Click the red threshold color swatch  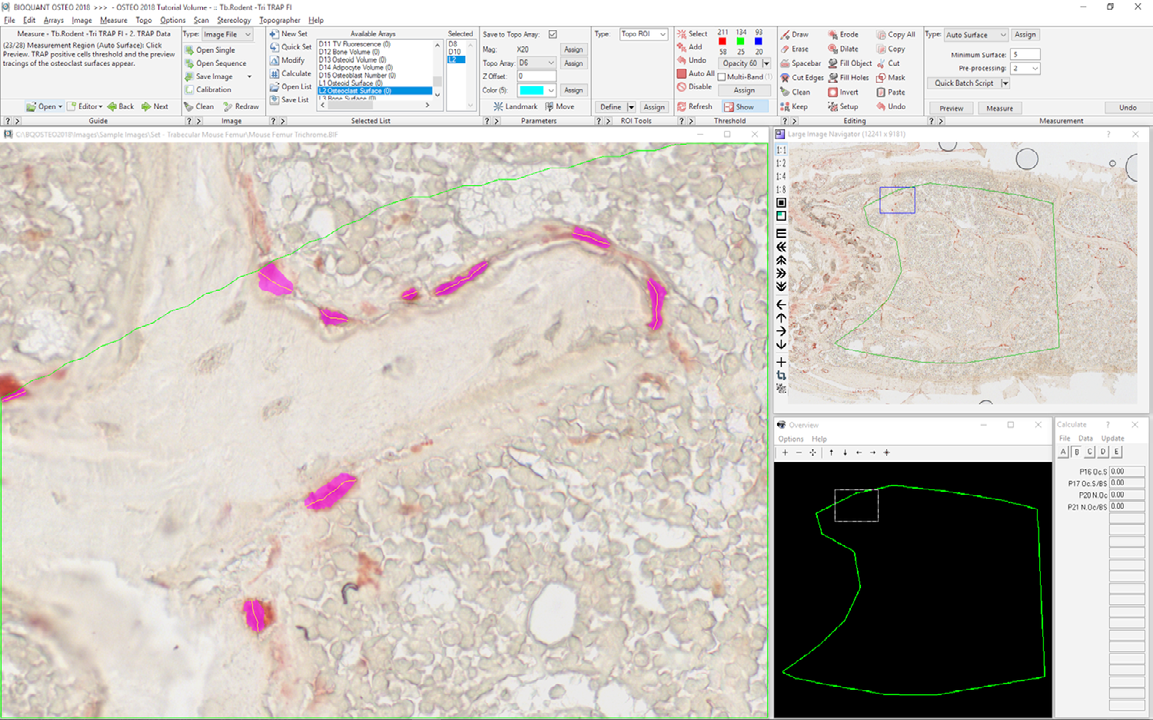click(722, 42)
